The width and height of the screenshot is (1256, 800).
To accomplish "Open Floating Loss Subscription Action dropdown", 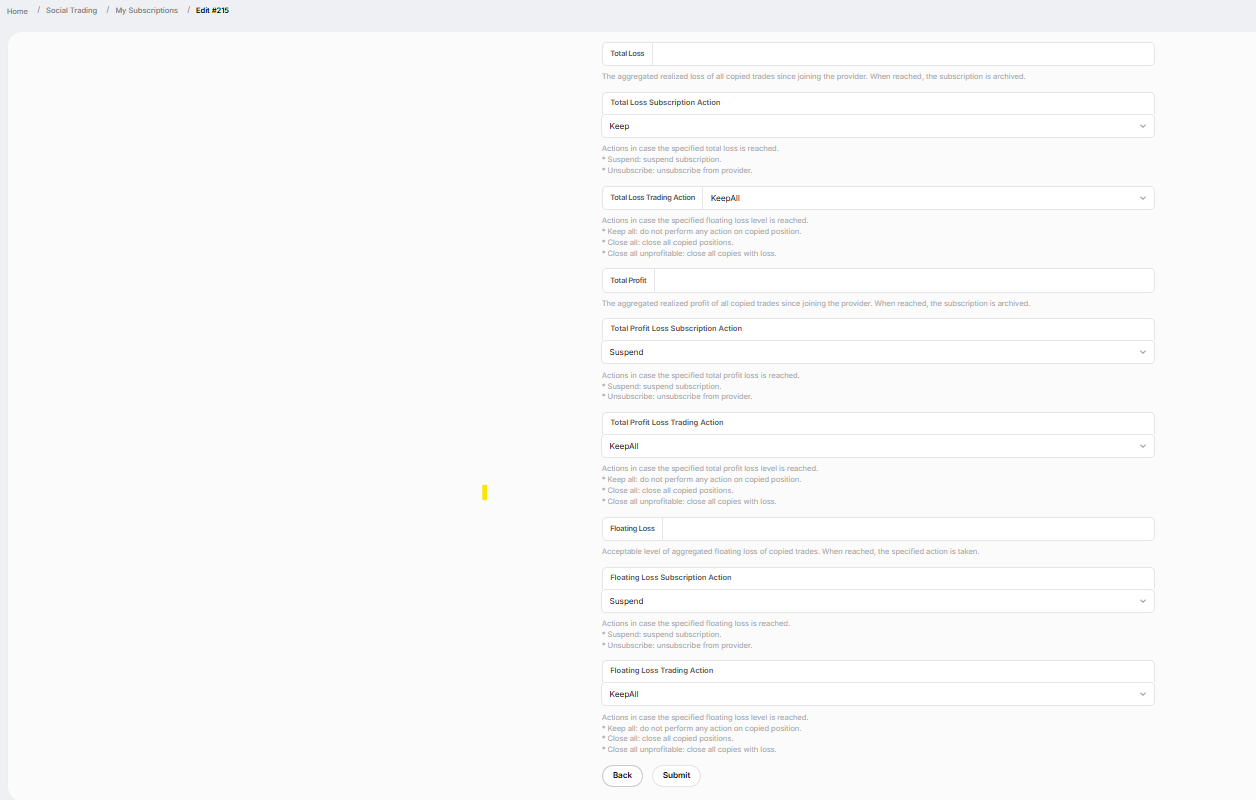I will [878, 601].
